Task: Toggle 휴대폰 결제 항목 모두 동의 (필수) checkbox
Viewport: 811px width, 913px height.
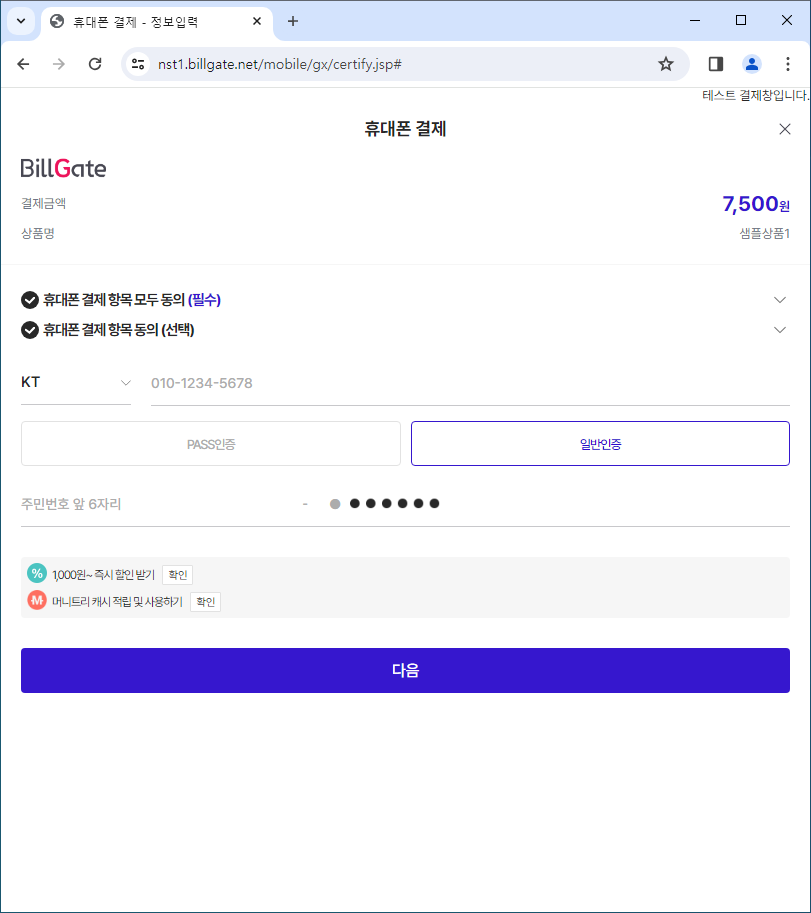Action: [x=30, y=300]
